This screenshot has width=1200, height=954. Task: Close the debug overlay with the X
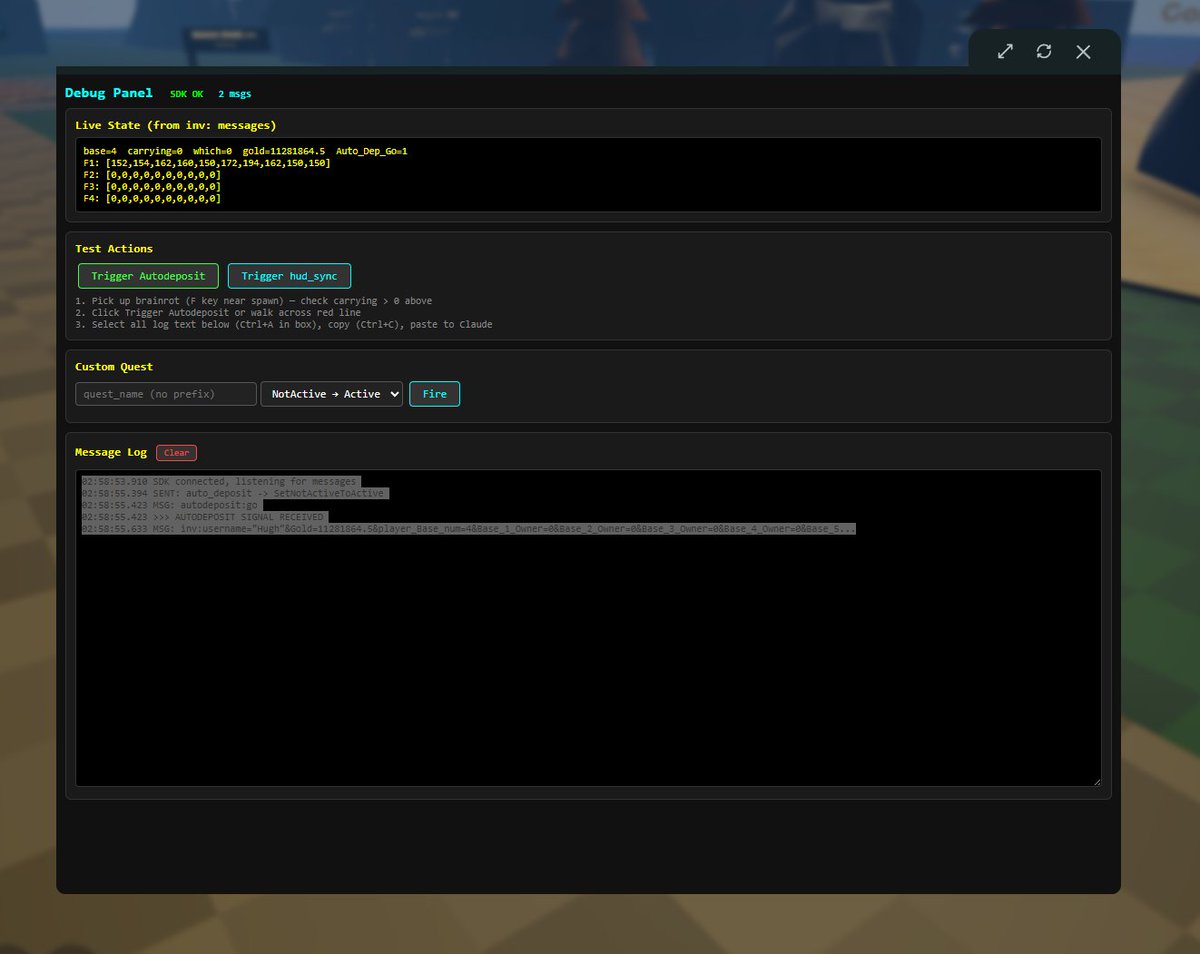(1083, 52)
